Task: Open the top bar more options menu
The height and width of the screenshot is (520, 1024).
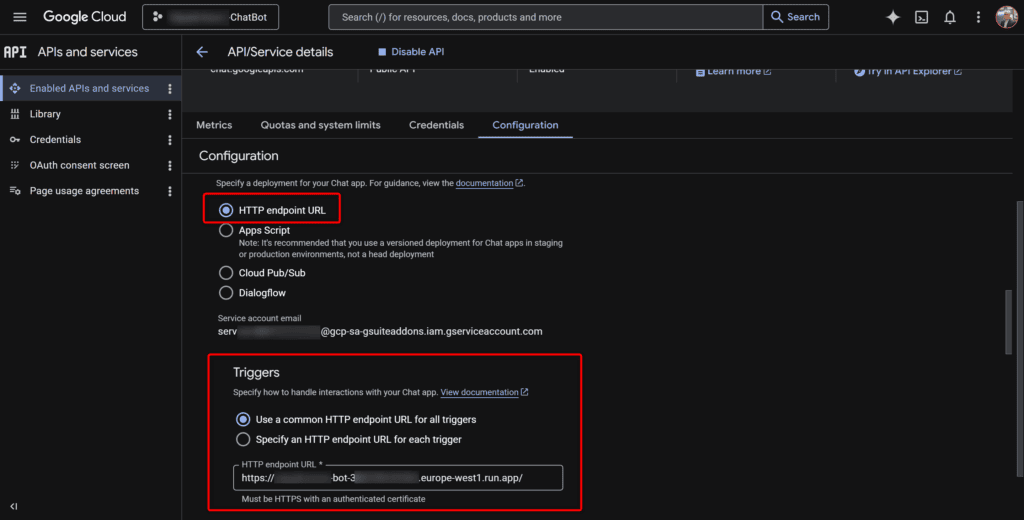Action: [x=978, y=18]
